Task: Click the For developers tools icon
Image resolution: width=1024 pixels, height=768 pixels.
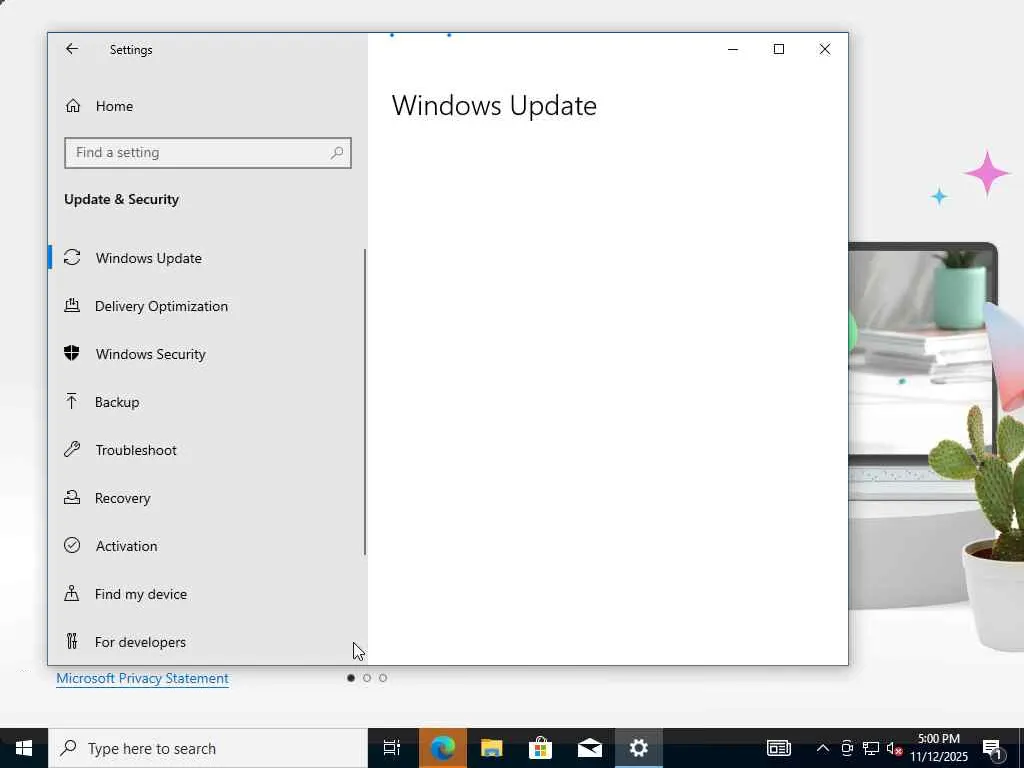Action: pos(72,641)
